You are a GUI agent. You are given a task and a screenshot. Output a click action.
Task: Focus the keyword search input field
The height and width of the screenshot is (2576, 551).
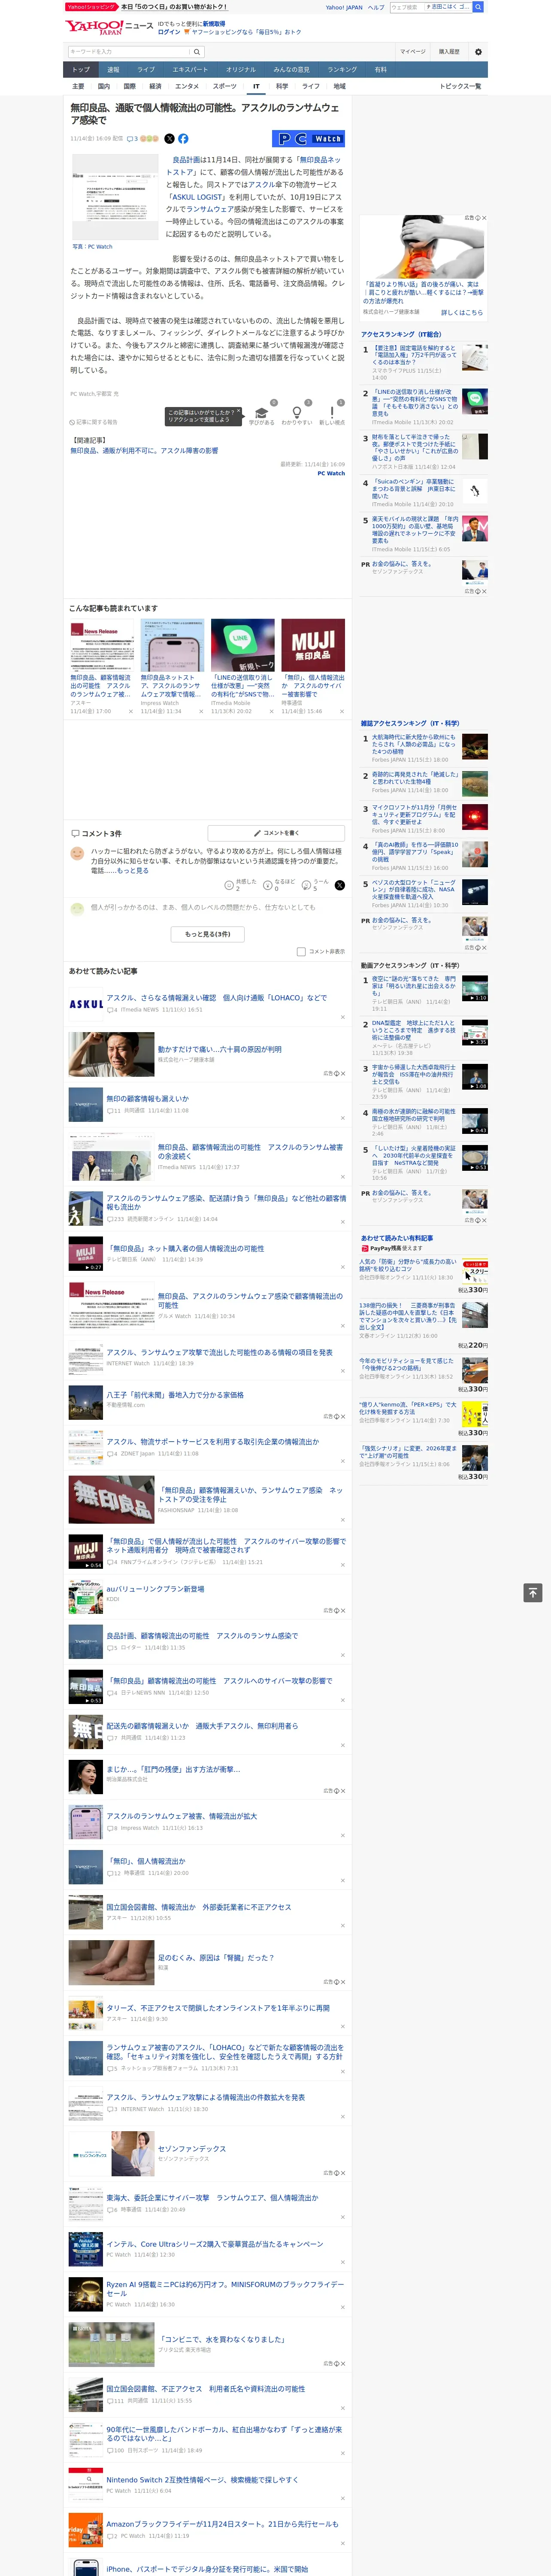coord(129,51)
